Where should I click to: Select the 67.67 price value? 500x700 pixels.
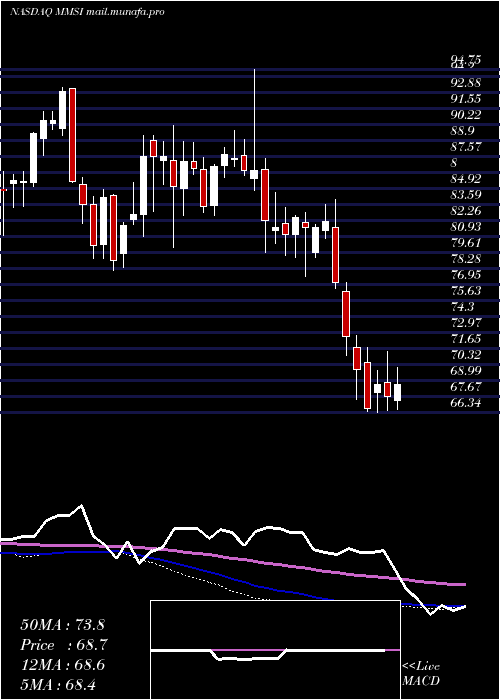pyautogui.click(x=466, y=388)
